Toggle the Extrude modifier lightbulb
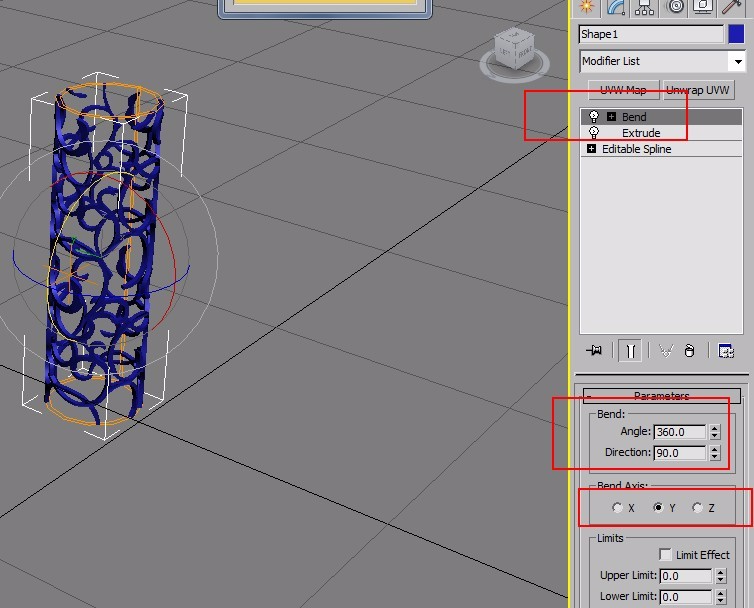The height and width of the screenshot is (608, 754). [594, 132]
